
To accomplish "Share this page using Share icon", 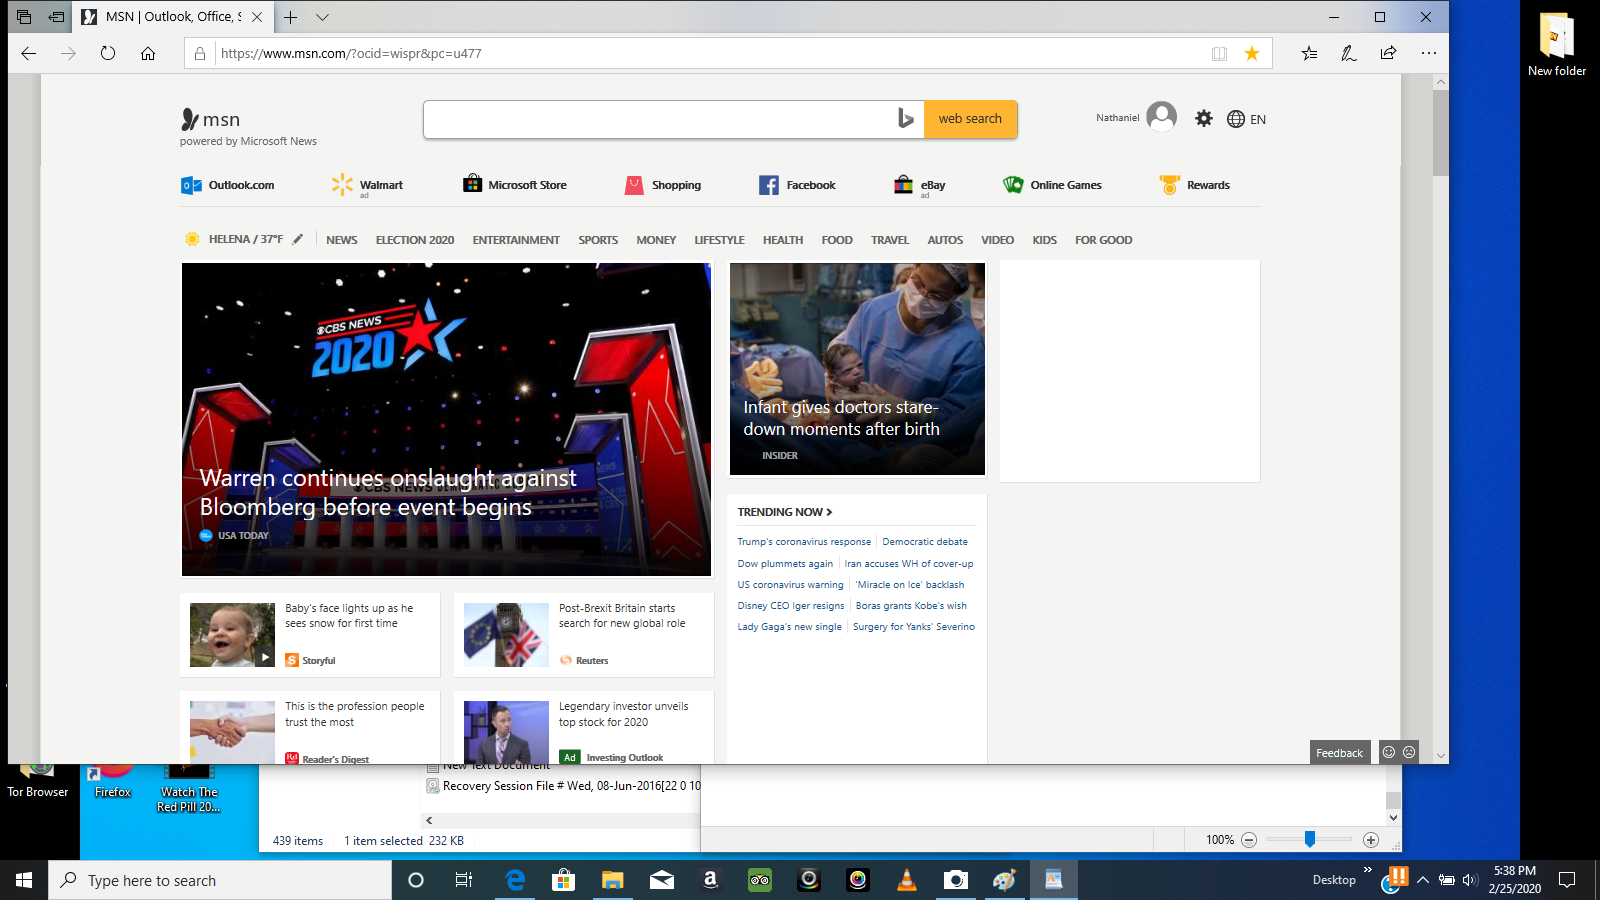I will pyautogui.click(x=1388, y=53).
